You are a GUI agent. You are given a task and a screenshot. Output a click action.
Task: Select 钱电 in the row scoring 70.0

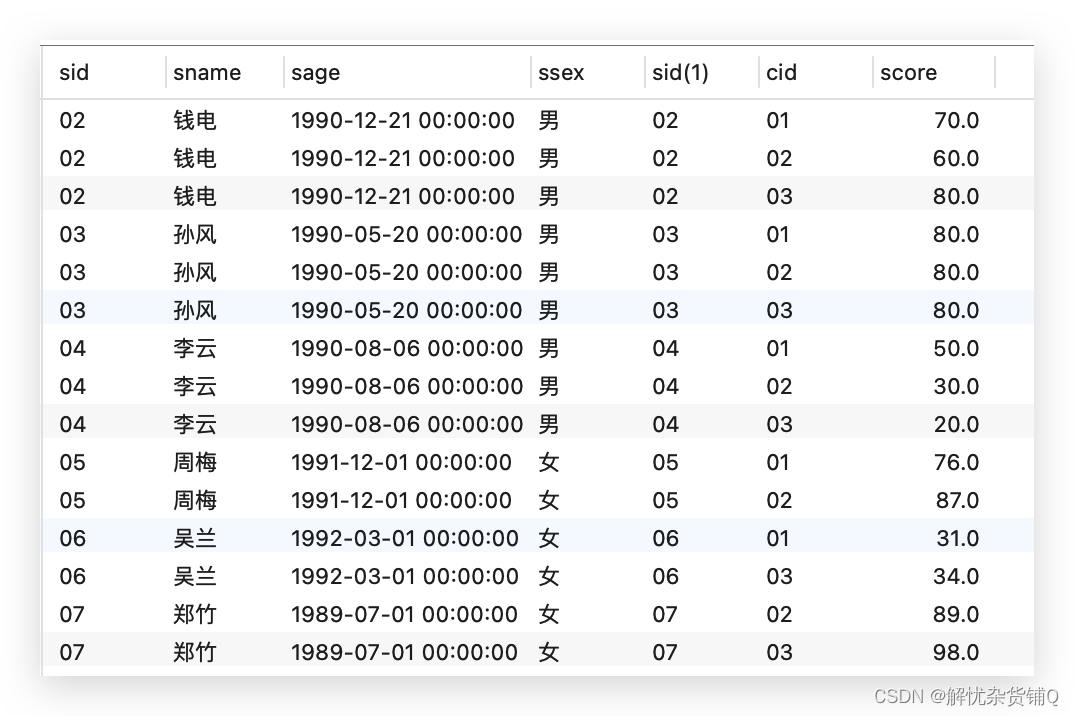195,121
